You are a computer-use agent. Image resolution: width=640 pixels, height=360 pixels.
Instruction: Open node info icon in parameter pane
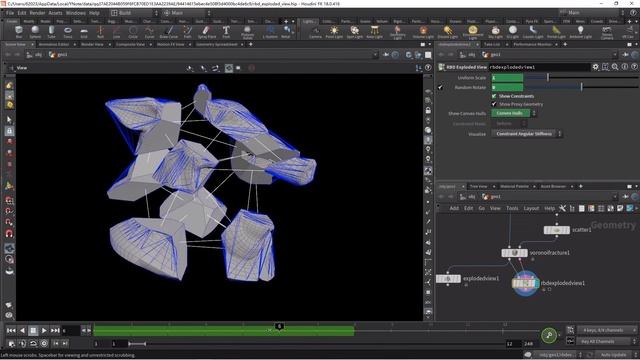[625, 67]
